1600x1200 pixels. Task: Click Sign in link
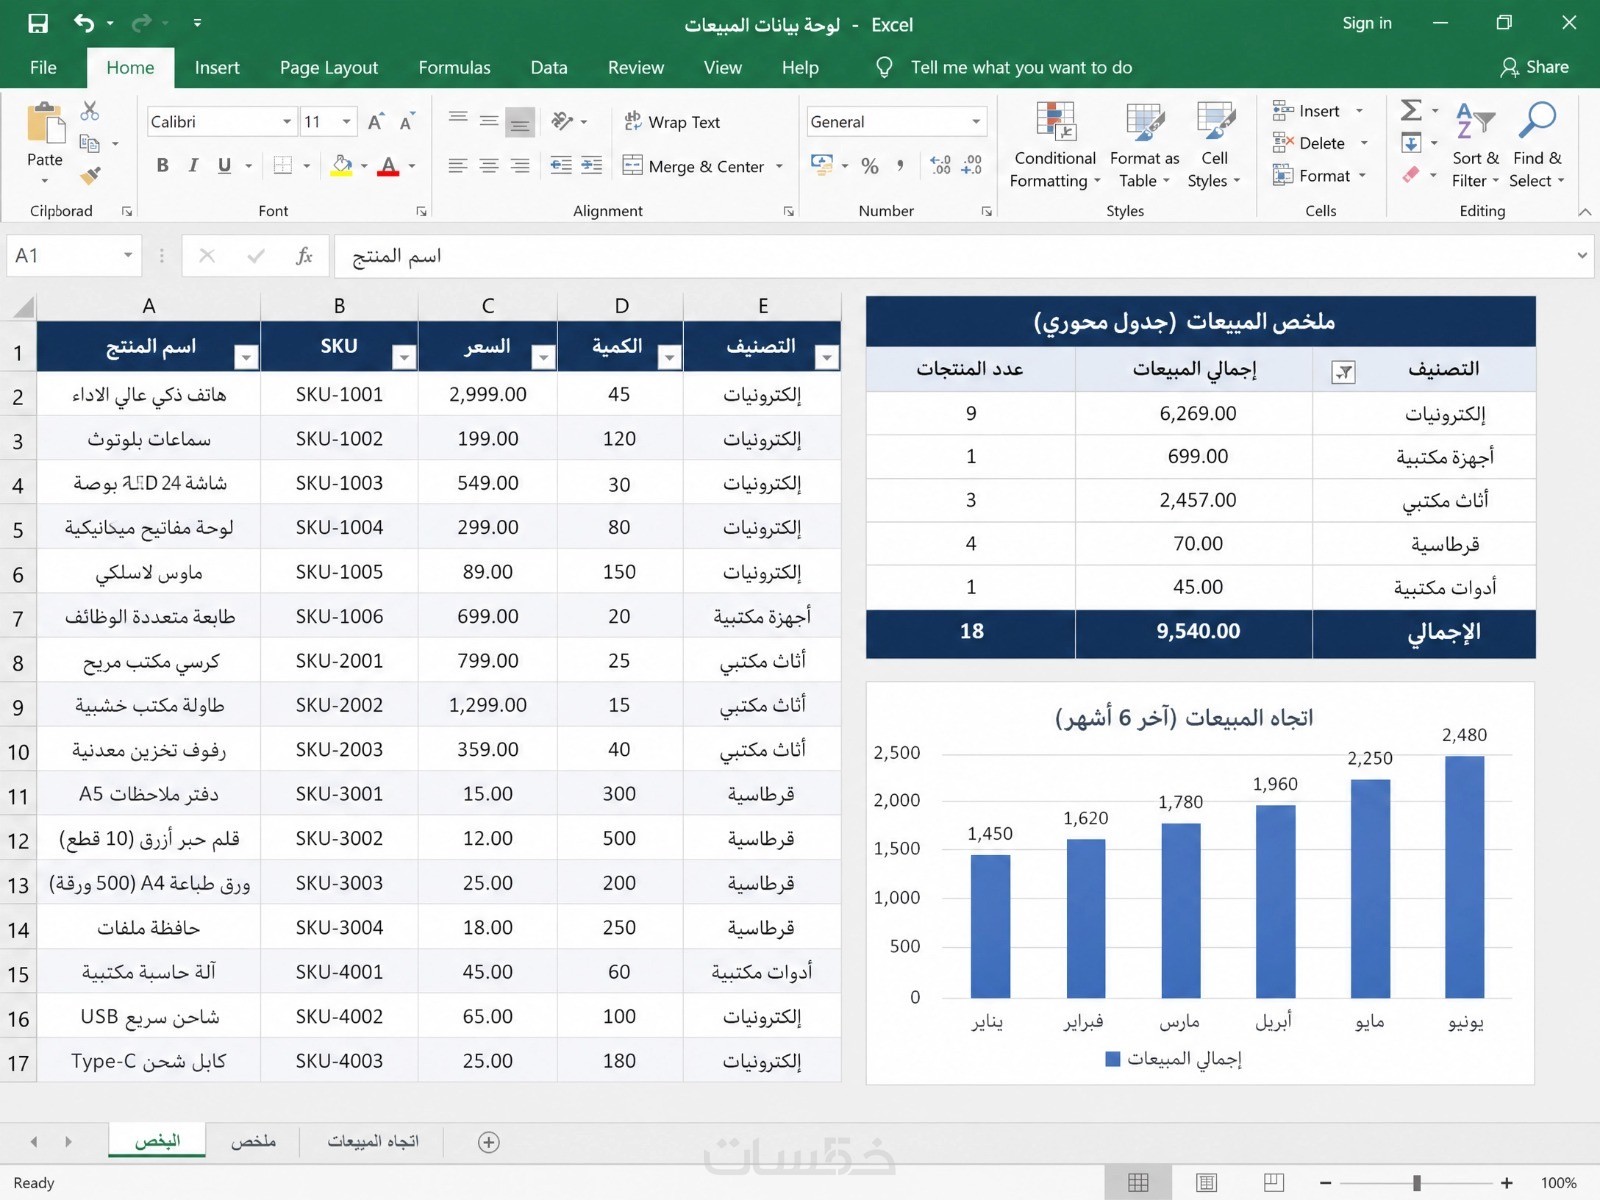1367,23
